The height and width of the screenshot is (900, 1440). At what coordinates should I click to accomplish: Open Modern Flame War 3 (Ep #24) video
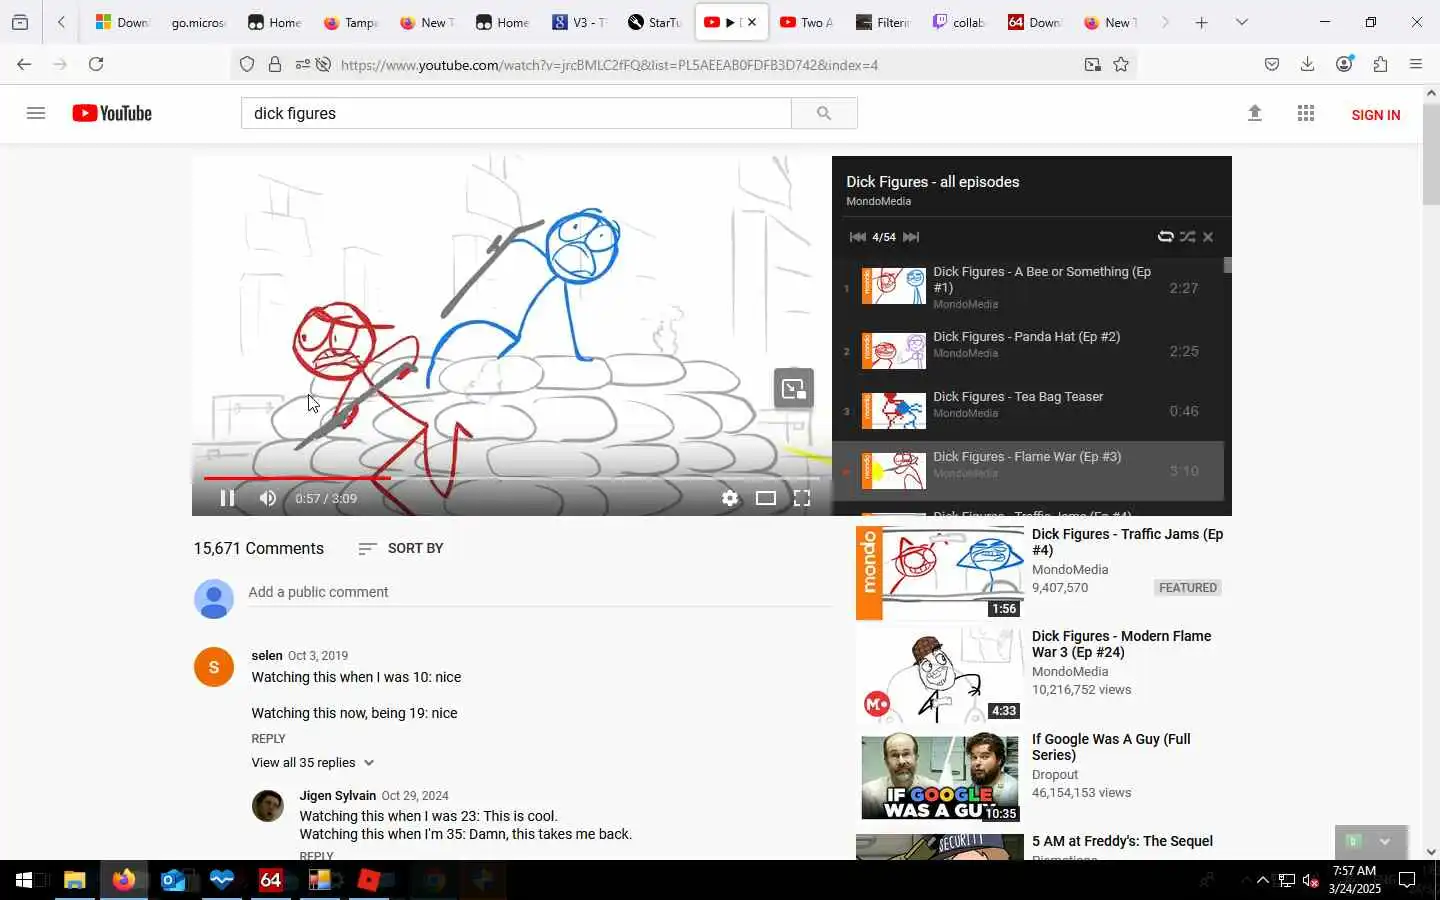tap(1121, 644)
